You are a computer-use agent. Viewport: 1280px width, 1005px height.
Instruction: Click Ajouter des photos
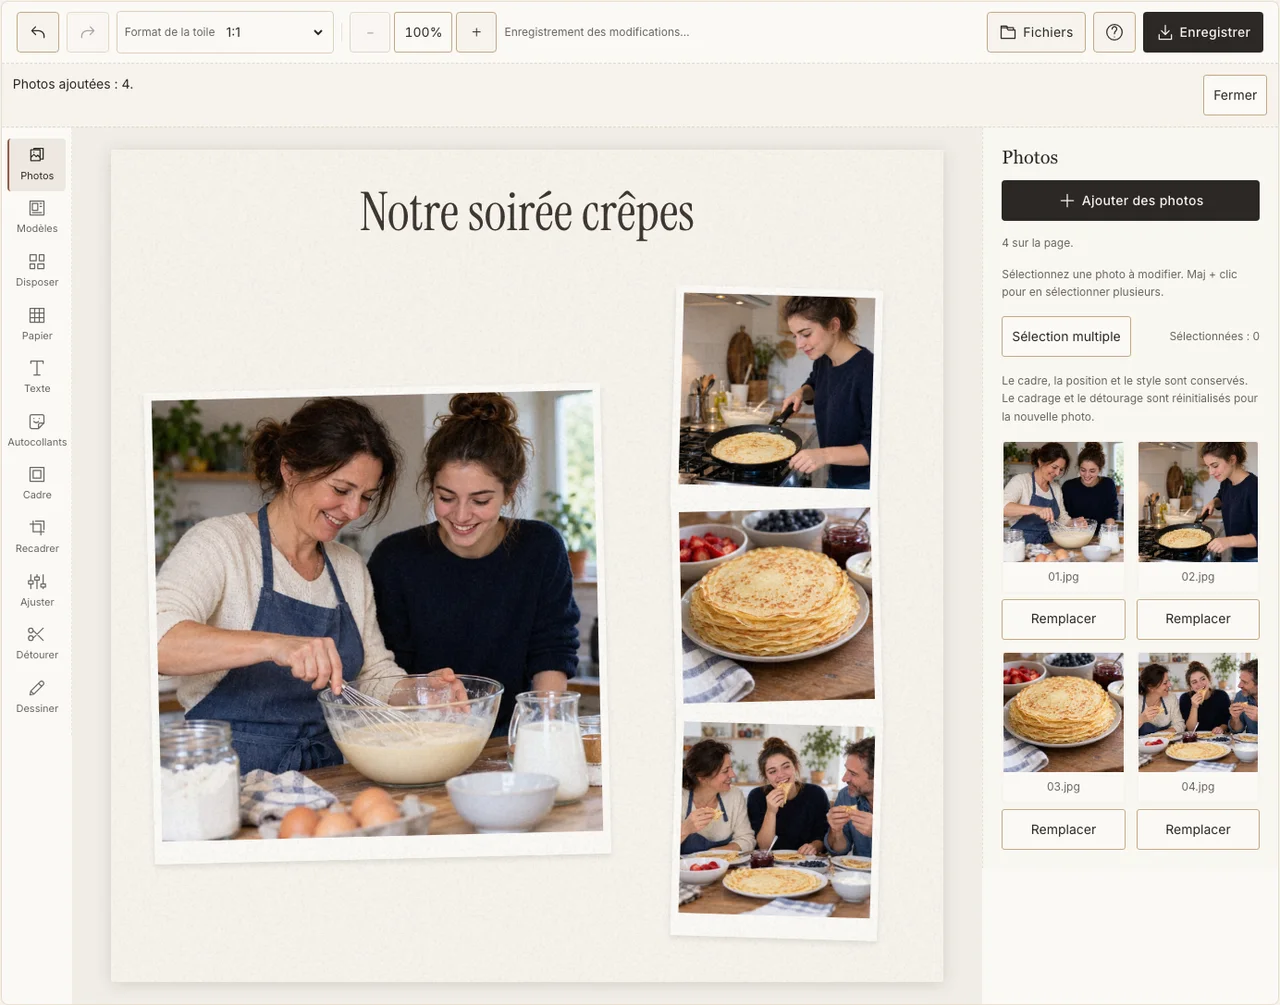coord(1130,200)
